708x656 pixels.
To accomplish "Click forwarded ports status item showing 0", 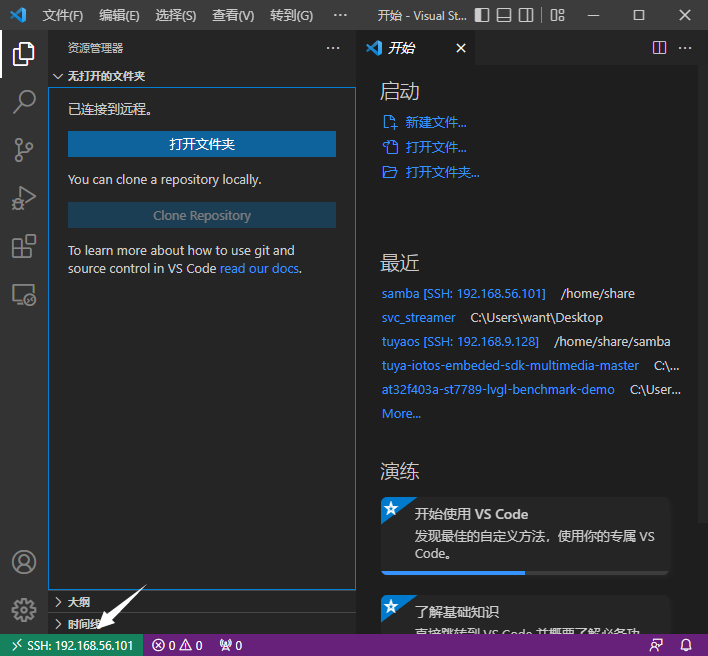I will (x=231, y=645).
